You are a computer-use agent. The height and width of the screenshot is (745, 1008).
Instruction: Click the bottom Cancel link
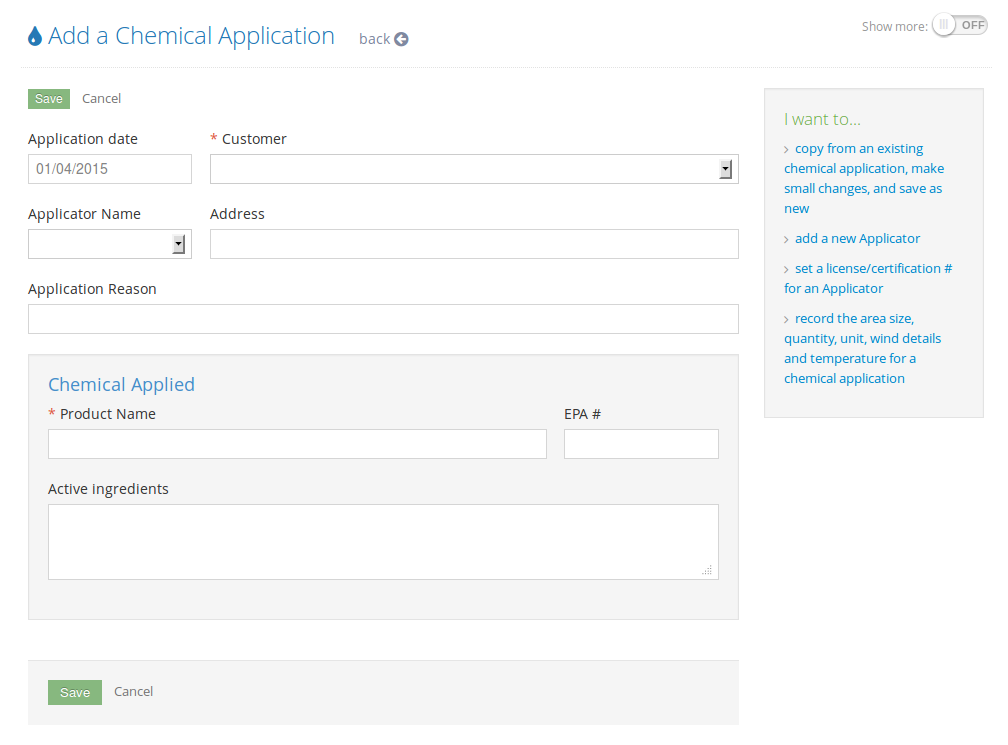click(134, 692)
